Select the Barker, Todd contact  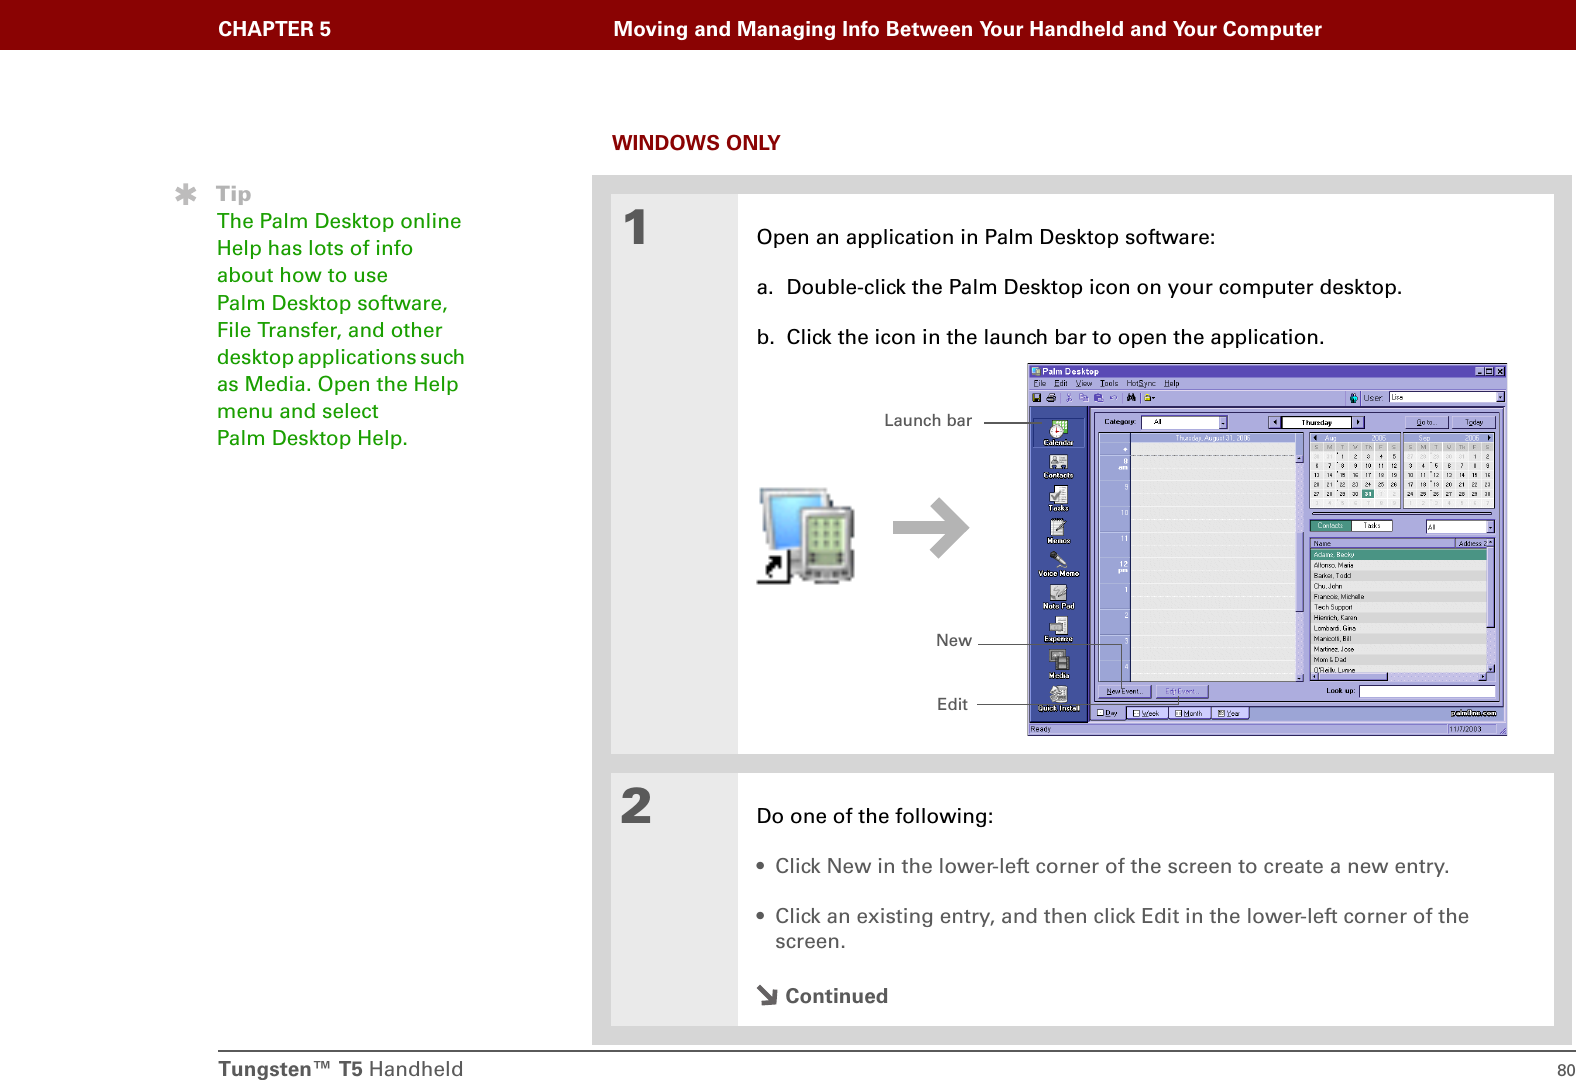pos(1398,575)
